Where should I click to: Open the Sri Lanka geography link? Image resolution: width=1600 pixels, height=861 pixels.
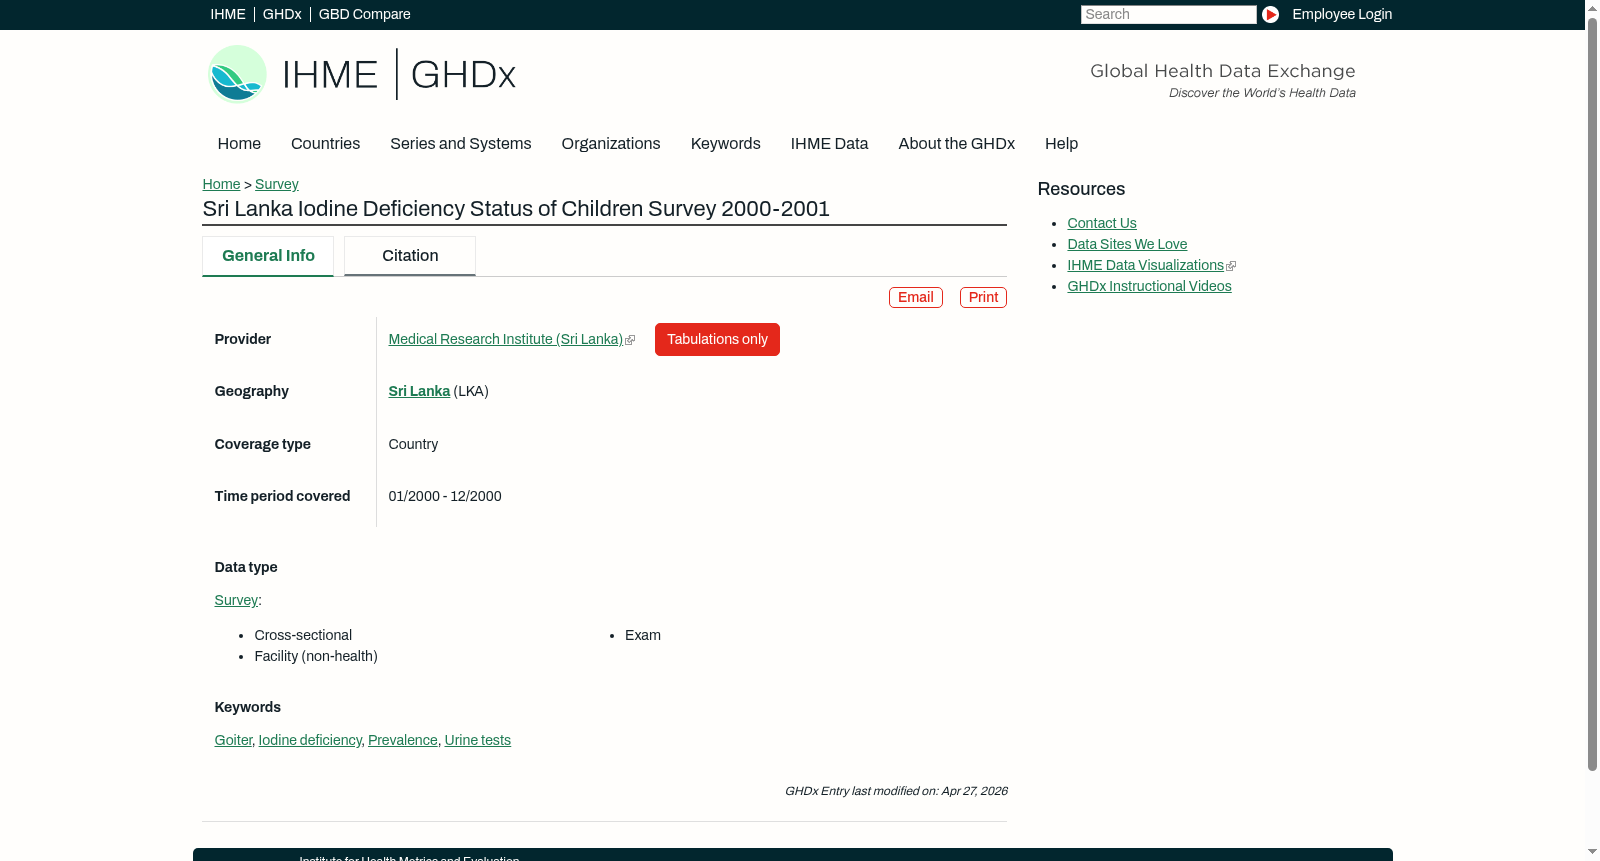pyautogui.click(x=419, y=391)
